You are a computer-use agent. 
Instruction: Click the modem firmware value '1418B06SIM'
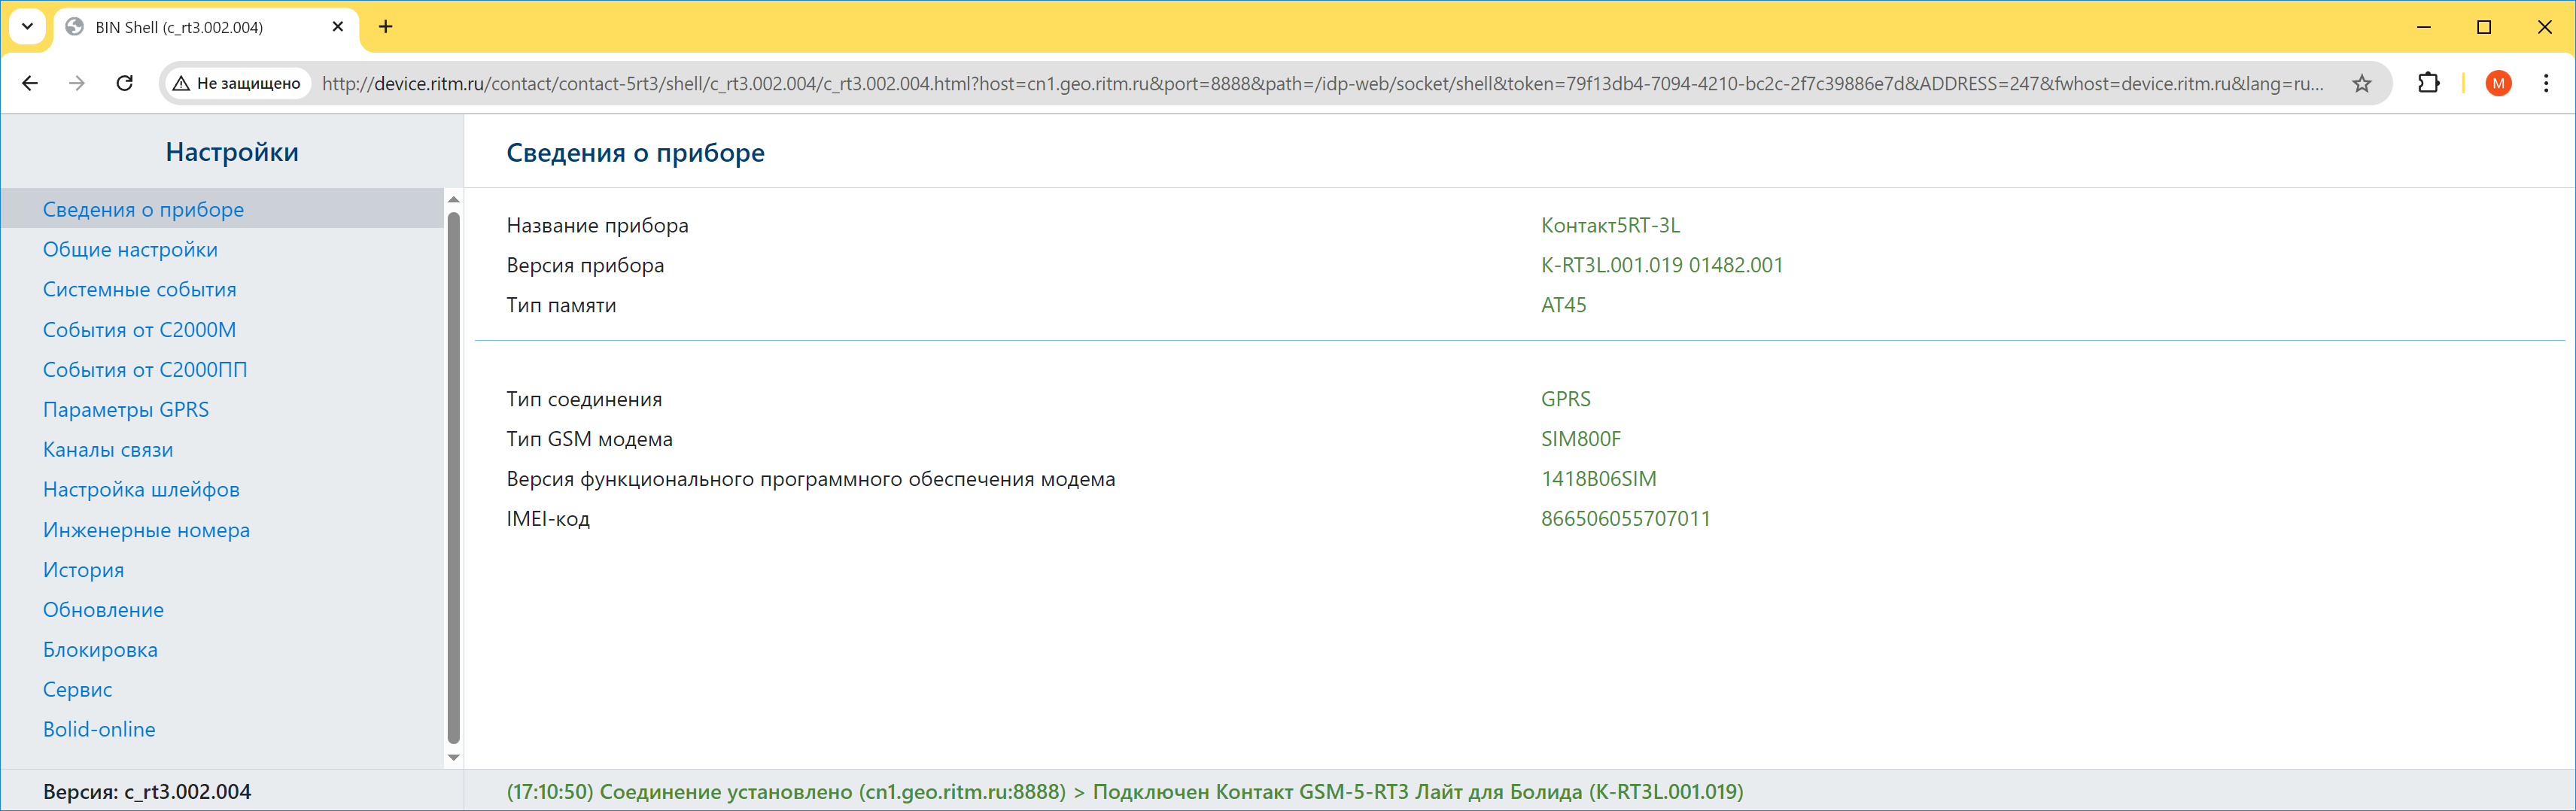coord(1598,479)
